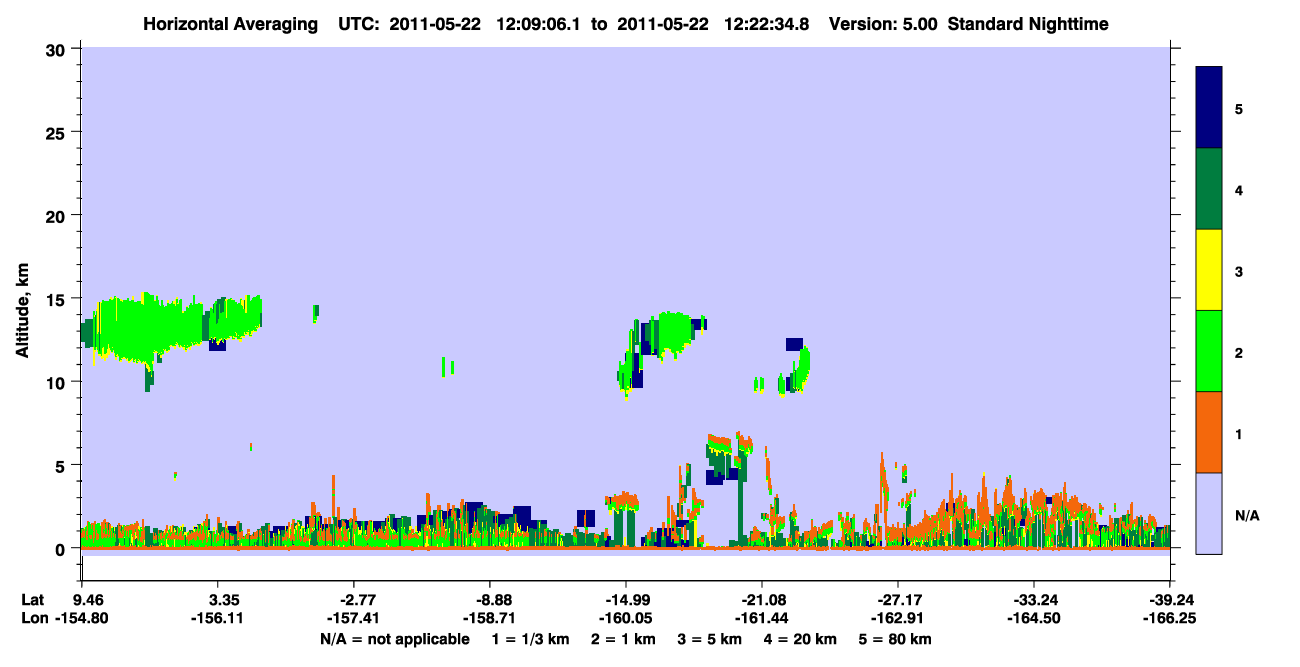Viewport: 1300px width, 667px height.
Task: Click latitude value -8.88
Action: (494, 600)
